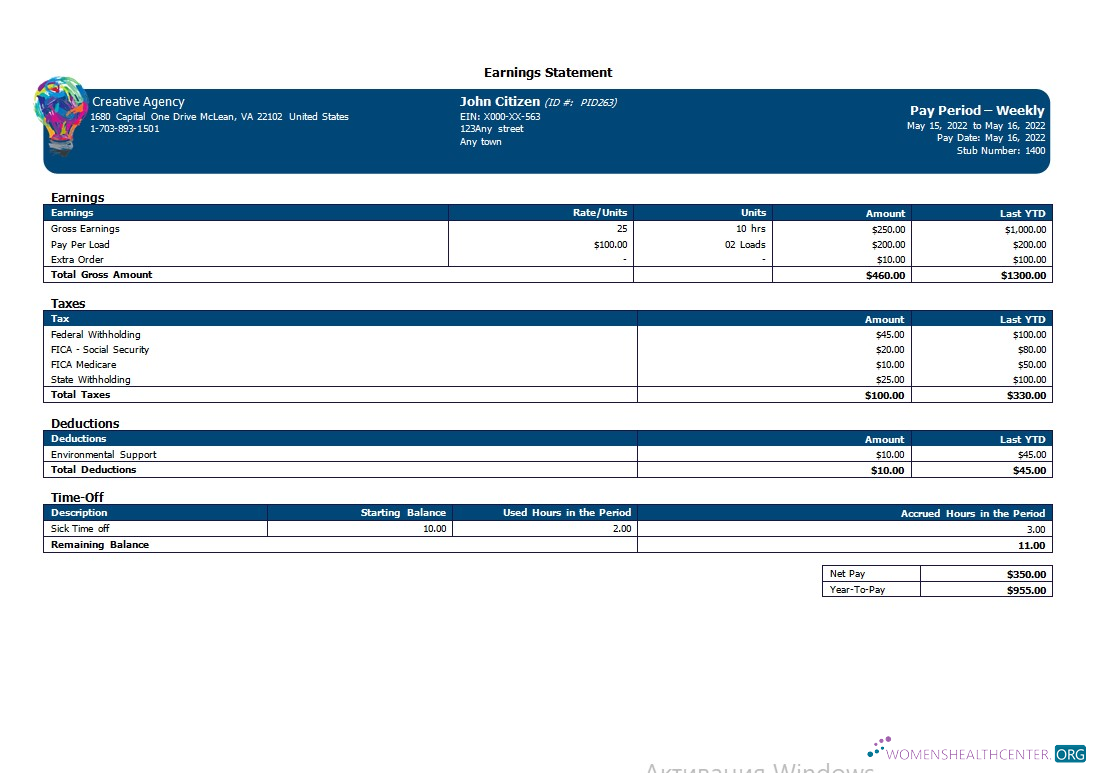The height and width of the screenshot is (773, 1096).
Task: Click the Rate/Units column header
Action: pyautogui.click(x=600, y=212)
